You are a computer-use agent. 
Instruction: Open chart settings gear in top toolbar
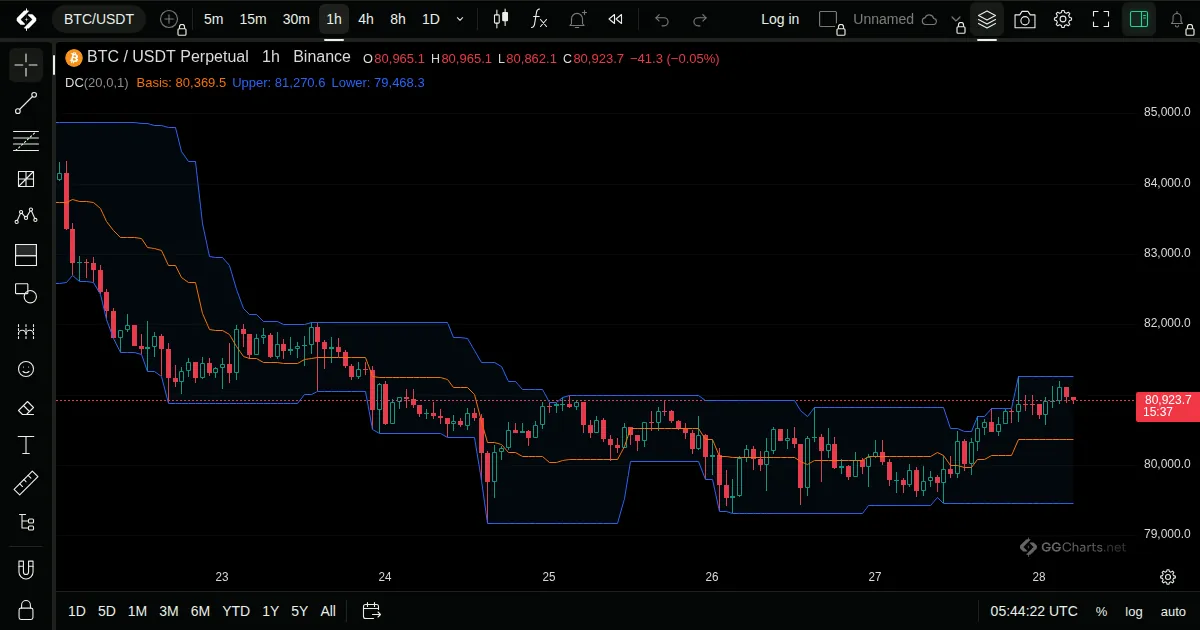click(x=1063, y=19)
